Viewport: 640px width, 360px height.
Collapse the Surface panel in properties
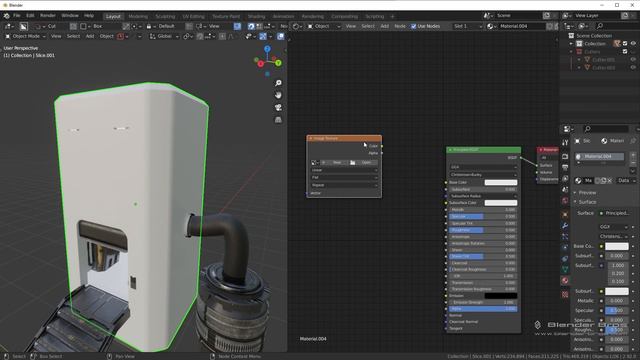pyautogui.click(x=587, y=202)
